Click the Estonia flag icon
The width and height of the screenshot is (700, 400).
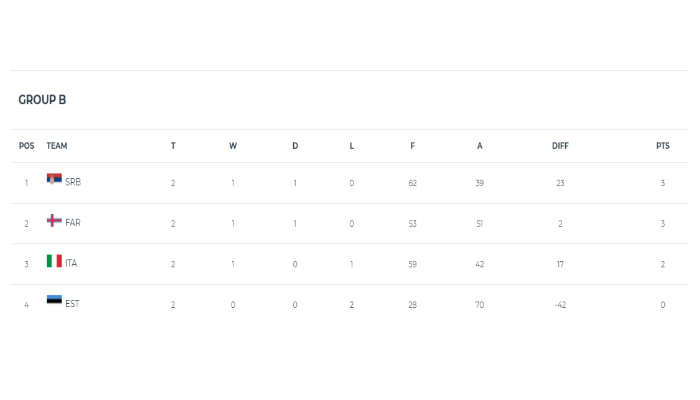tap(54, 301)
